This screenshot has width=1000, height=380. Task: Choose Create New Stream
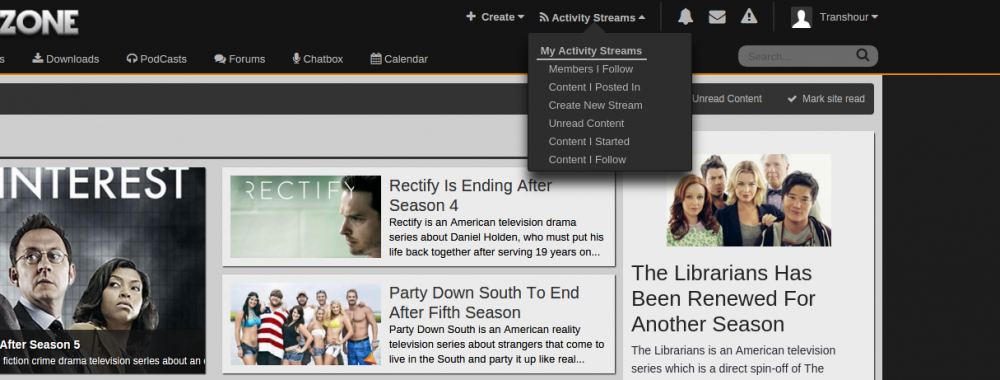click(x=596, y=105)
